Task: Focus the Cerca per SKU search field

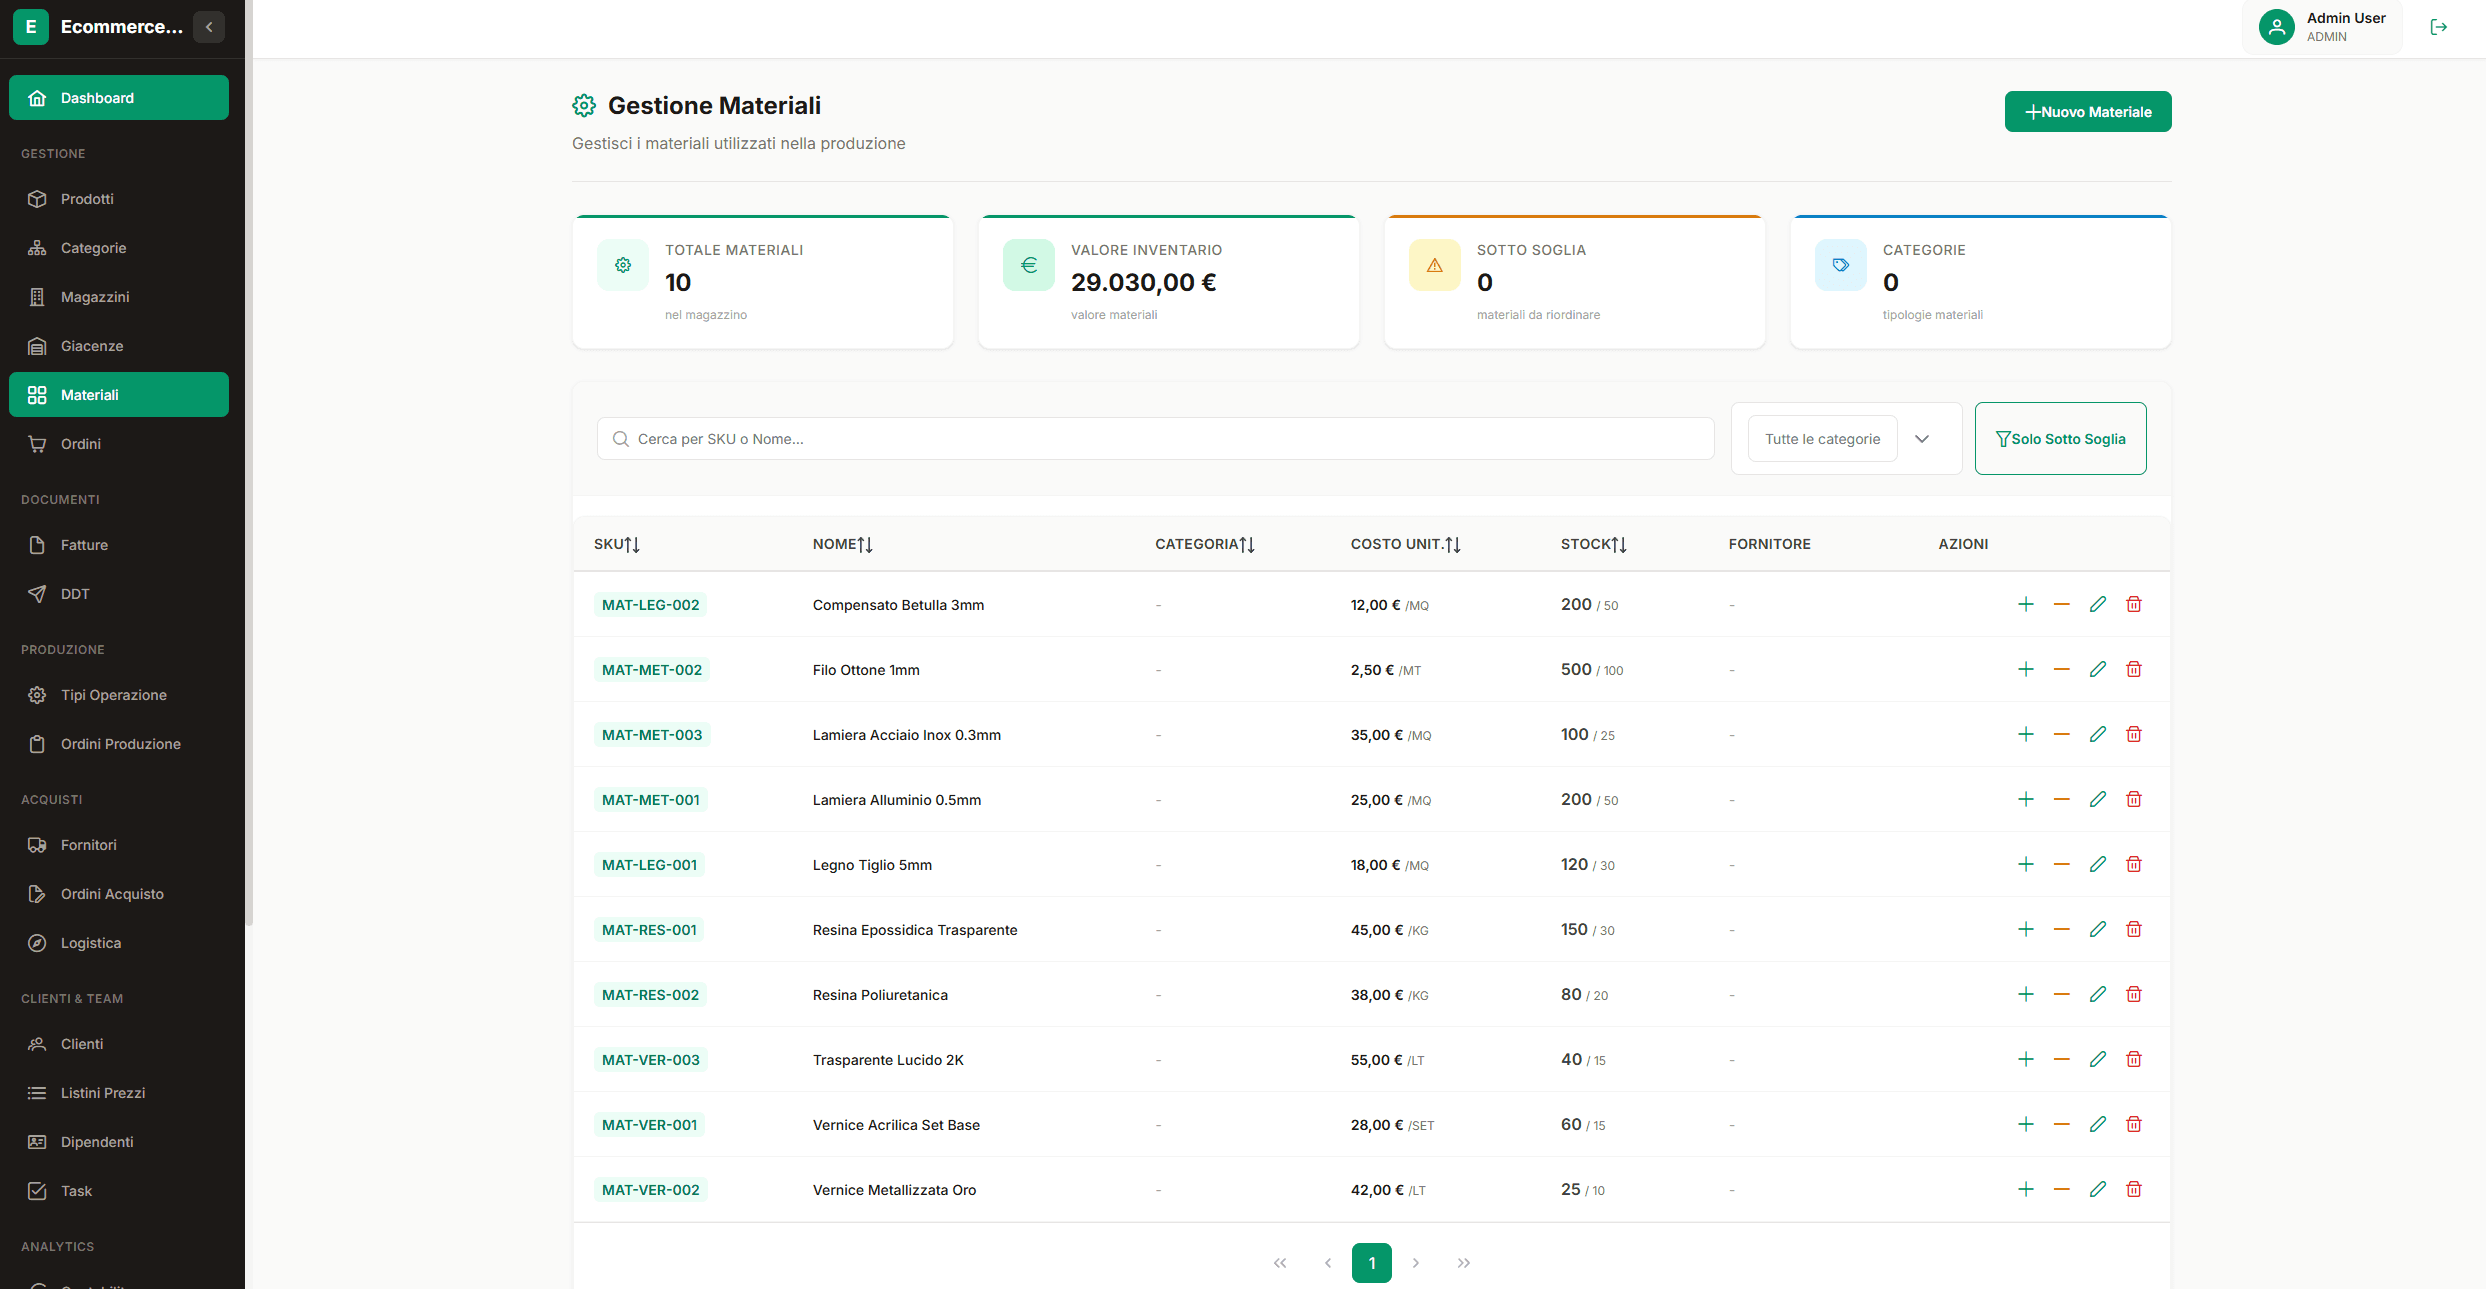Action: pos(1155,439)
